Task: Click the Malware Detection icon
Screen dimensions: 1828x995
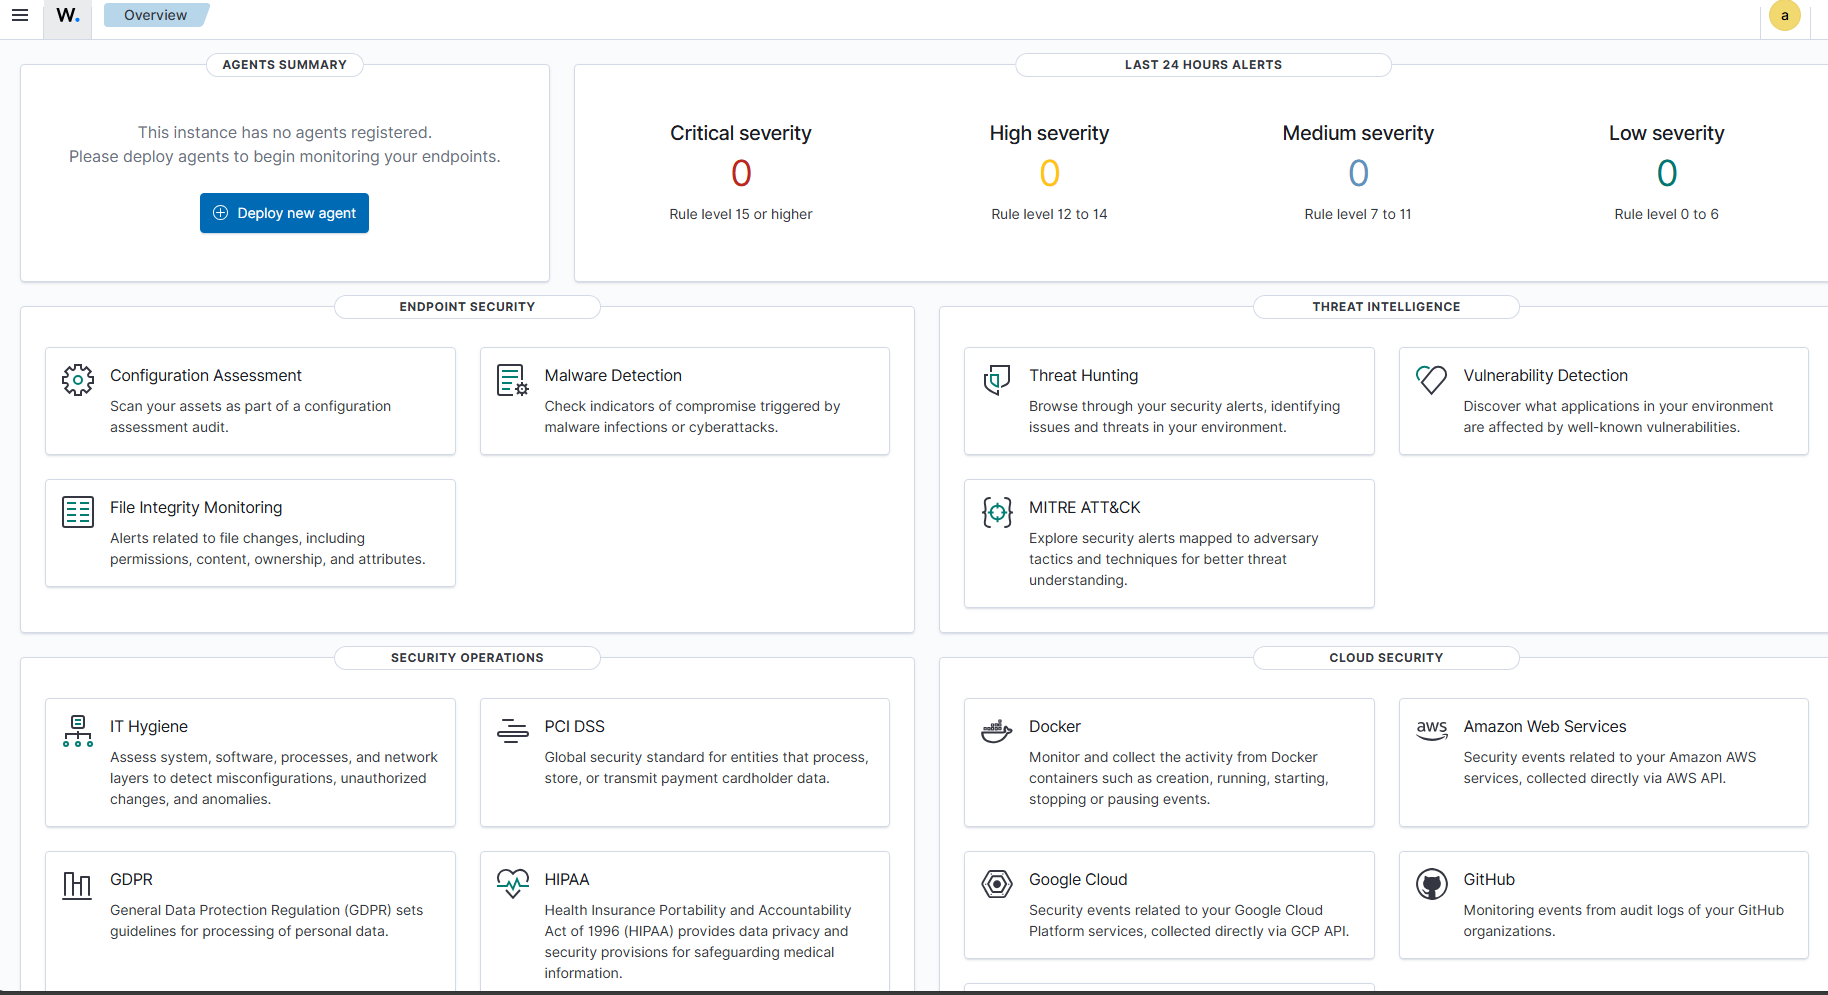Action: click(x=512, y=380)
